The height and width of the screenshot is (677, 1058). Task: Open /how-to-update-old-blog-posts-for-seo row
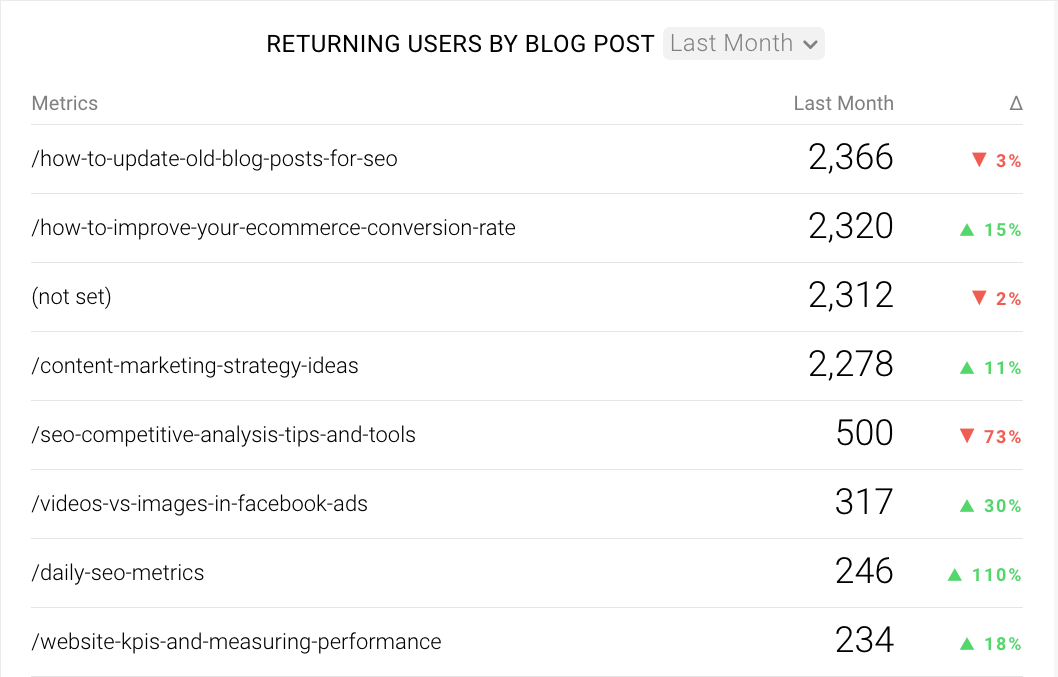pyautogui.click(x=527, y=159)
